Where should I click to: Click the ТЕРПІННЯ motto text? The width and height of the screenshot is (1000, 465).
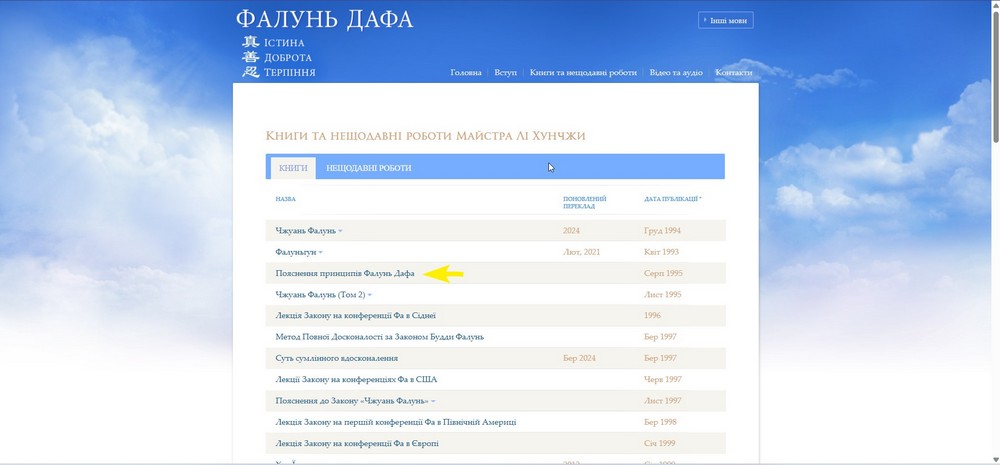coord(290,73)
